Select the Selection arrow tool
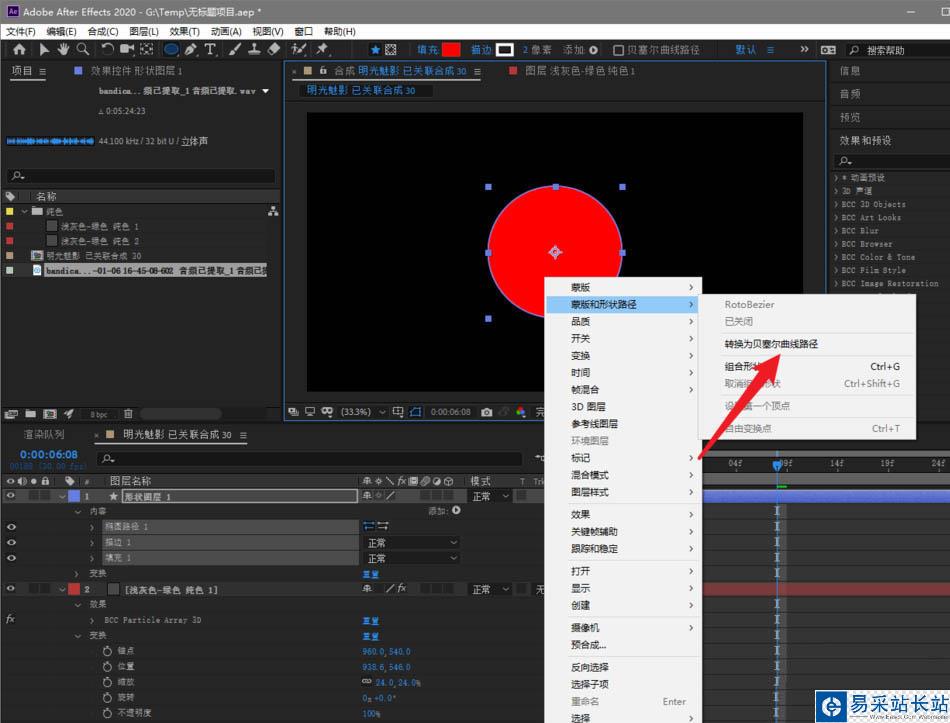The width and height of the screenshot is (950, 723). click(44, 50)
